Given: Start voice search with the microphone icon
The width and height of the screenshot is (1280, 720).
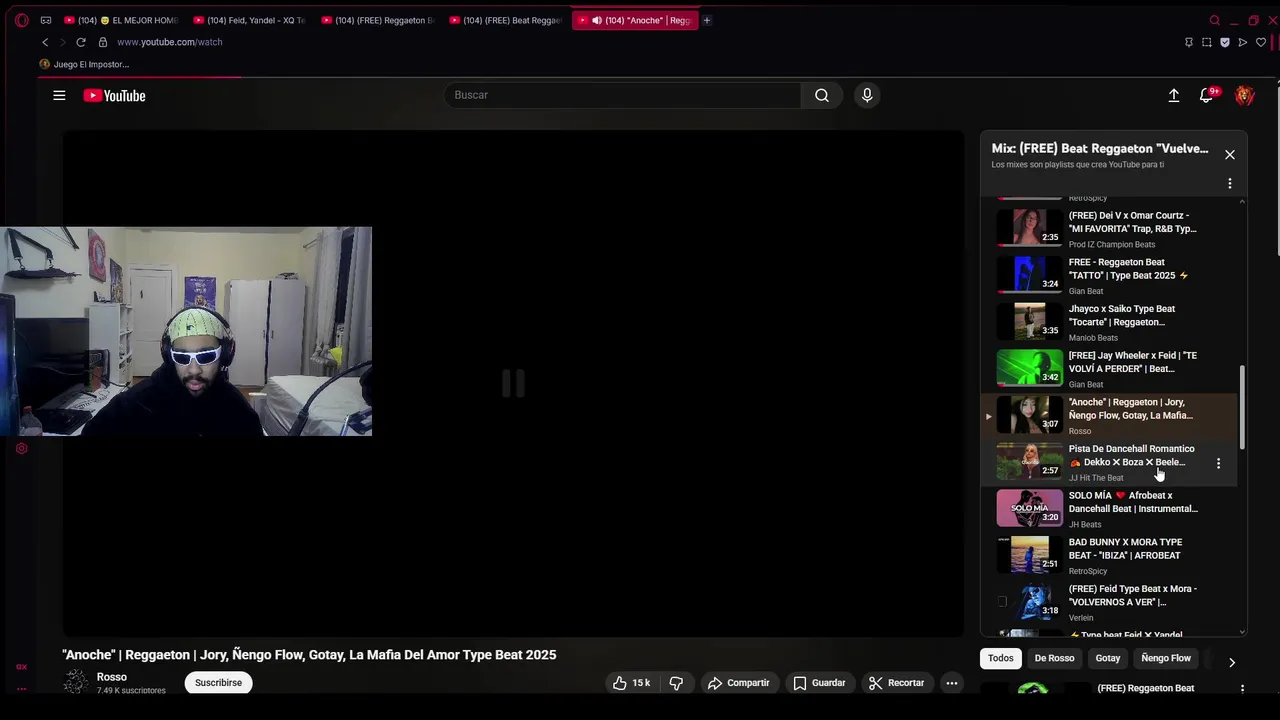Looking at the screenshot, I should pos(867,95).
